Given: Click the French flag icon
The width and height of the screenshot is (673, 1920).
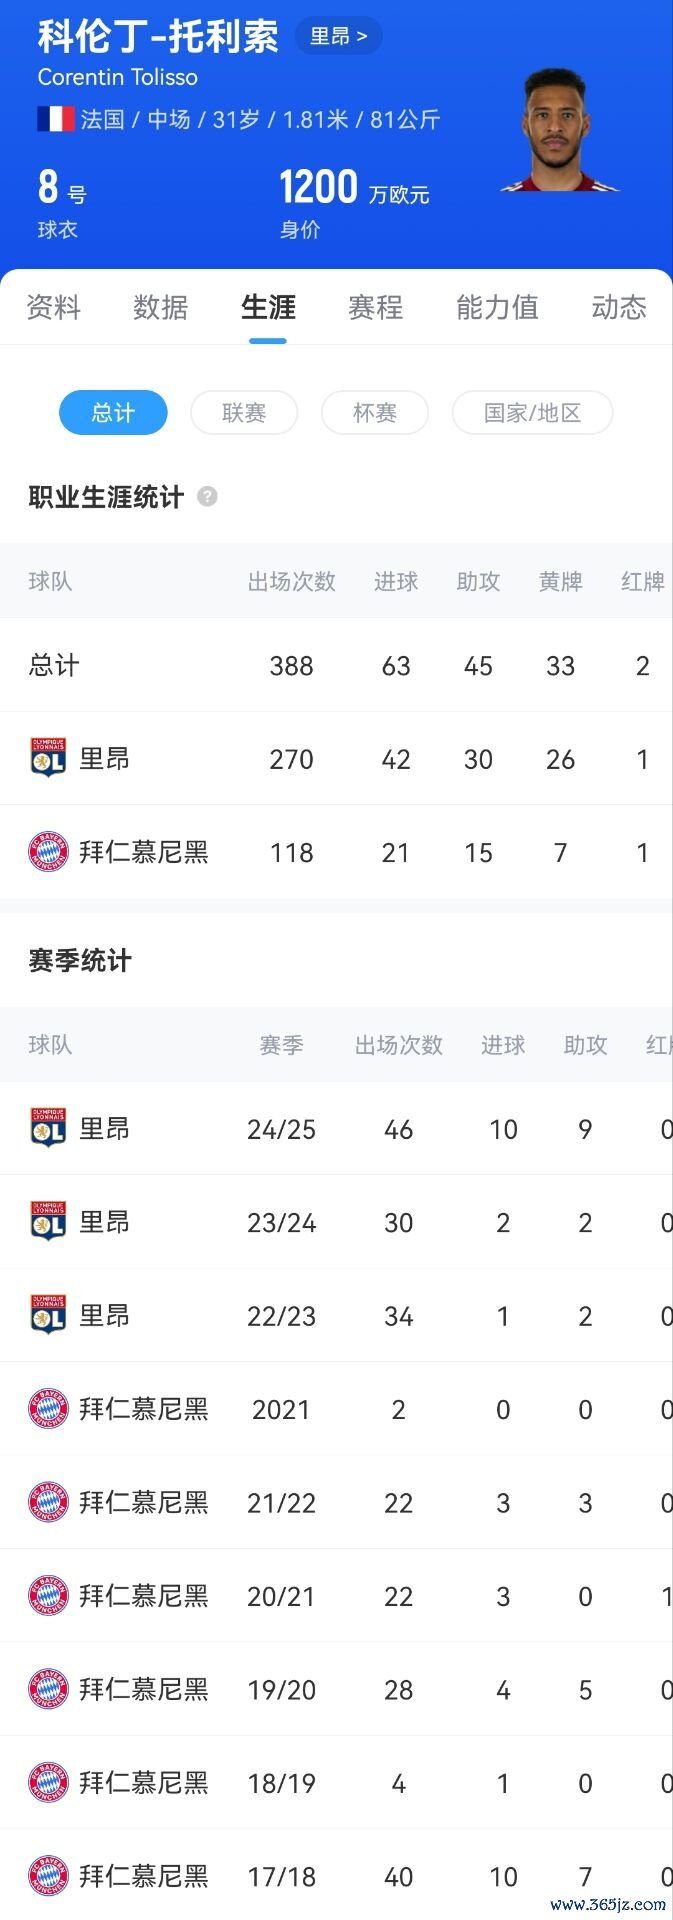Looking at the screenshot, I should (56, 120).
